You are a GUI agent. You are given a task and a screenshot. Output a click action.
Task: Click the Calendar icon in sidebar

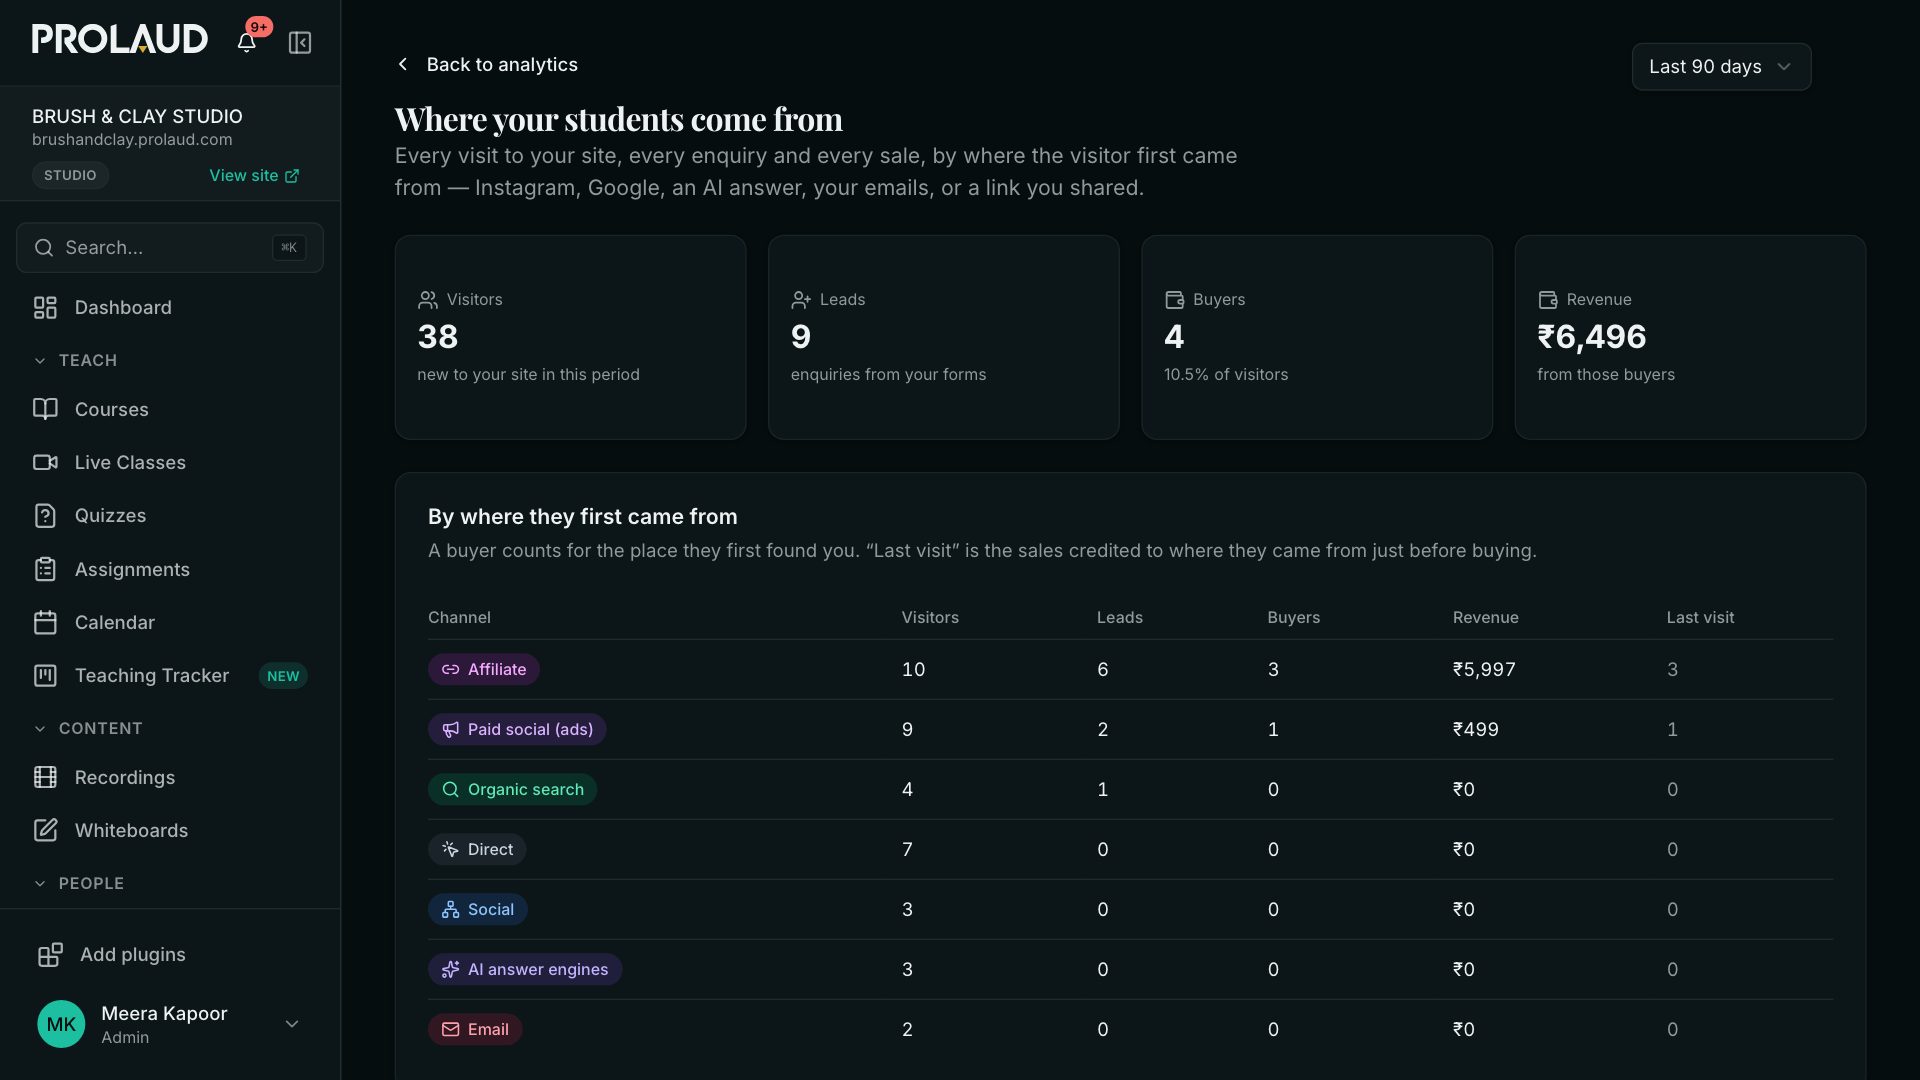[45, 622]
